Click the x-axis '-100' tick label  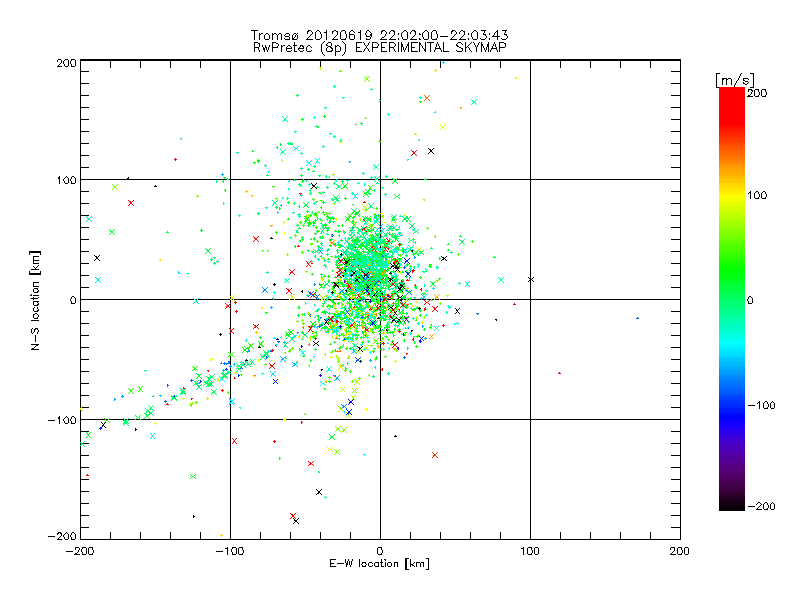point(230,551)
